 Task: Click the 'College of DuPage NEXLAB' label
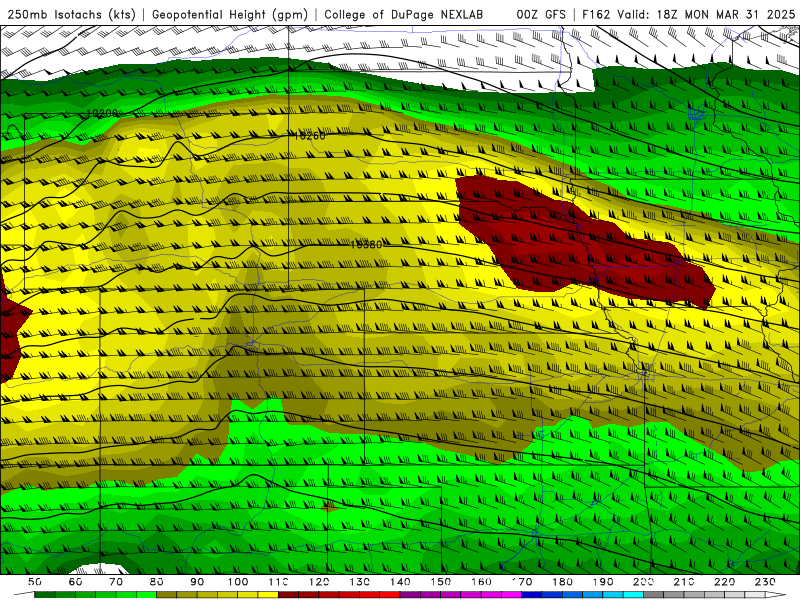[x=404, y=15]
